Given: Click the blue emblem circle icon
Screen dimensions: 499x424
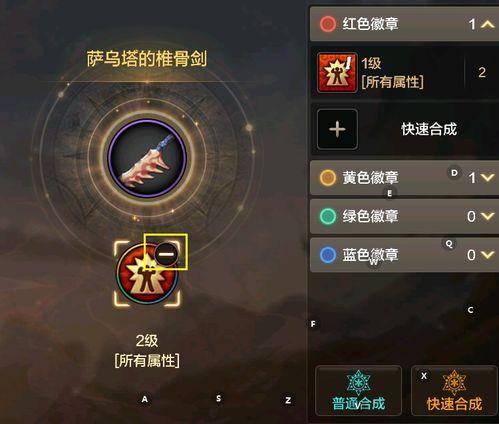Looking at the screenshot, I should pyautogui.click(x=328, y=255).
